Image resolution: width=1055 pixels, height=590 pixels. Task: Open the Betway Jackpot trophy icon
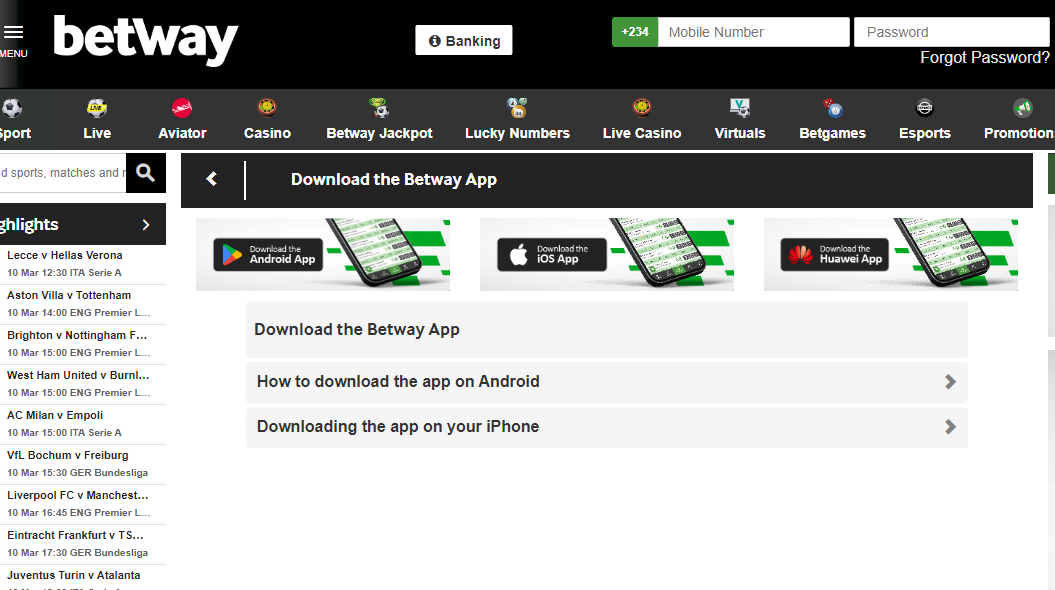click(379, 108)
